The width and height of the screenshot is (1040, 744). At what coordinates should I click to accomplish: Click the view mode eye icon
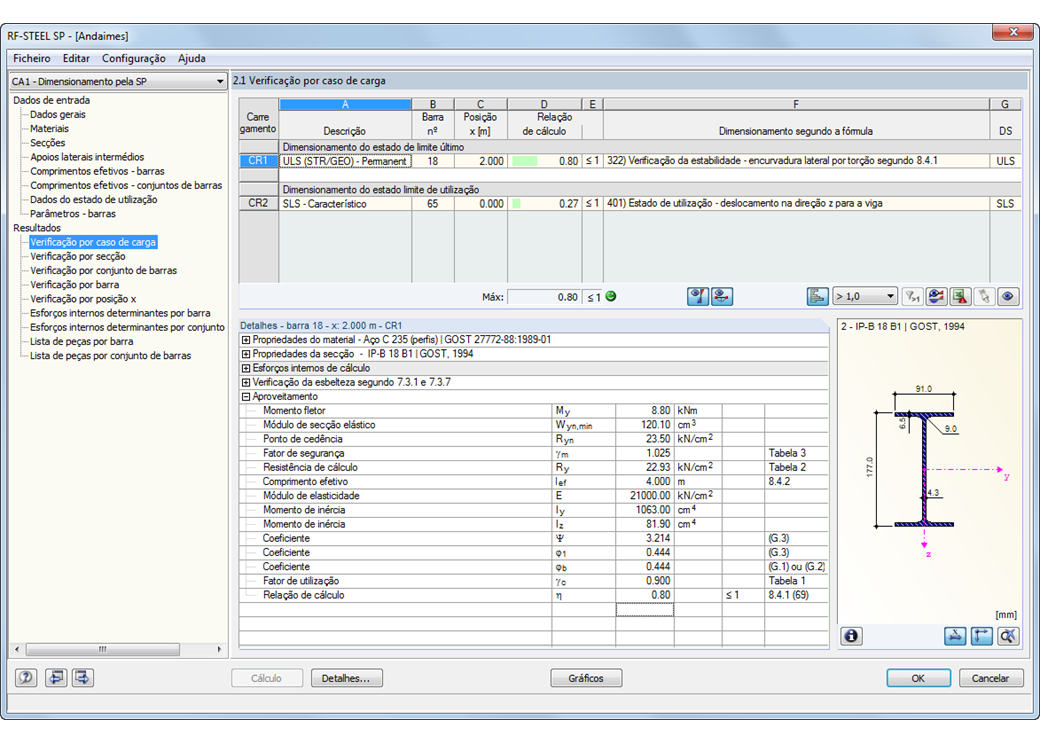tap(1008, 296)
